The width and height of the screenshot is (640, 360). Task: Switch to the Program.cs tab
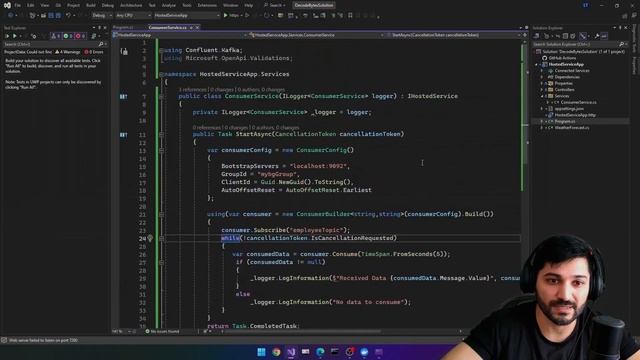(123, 27)
